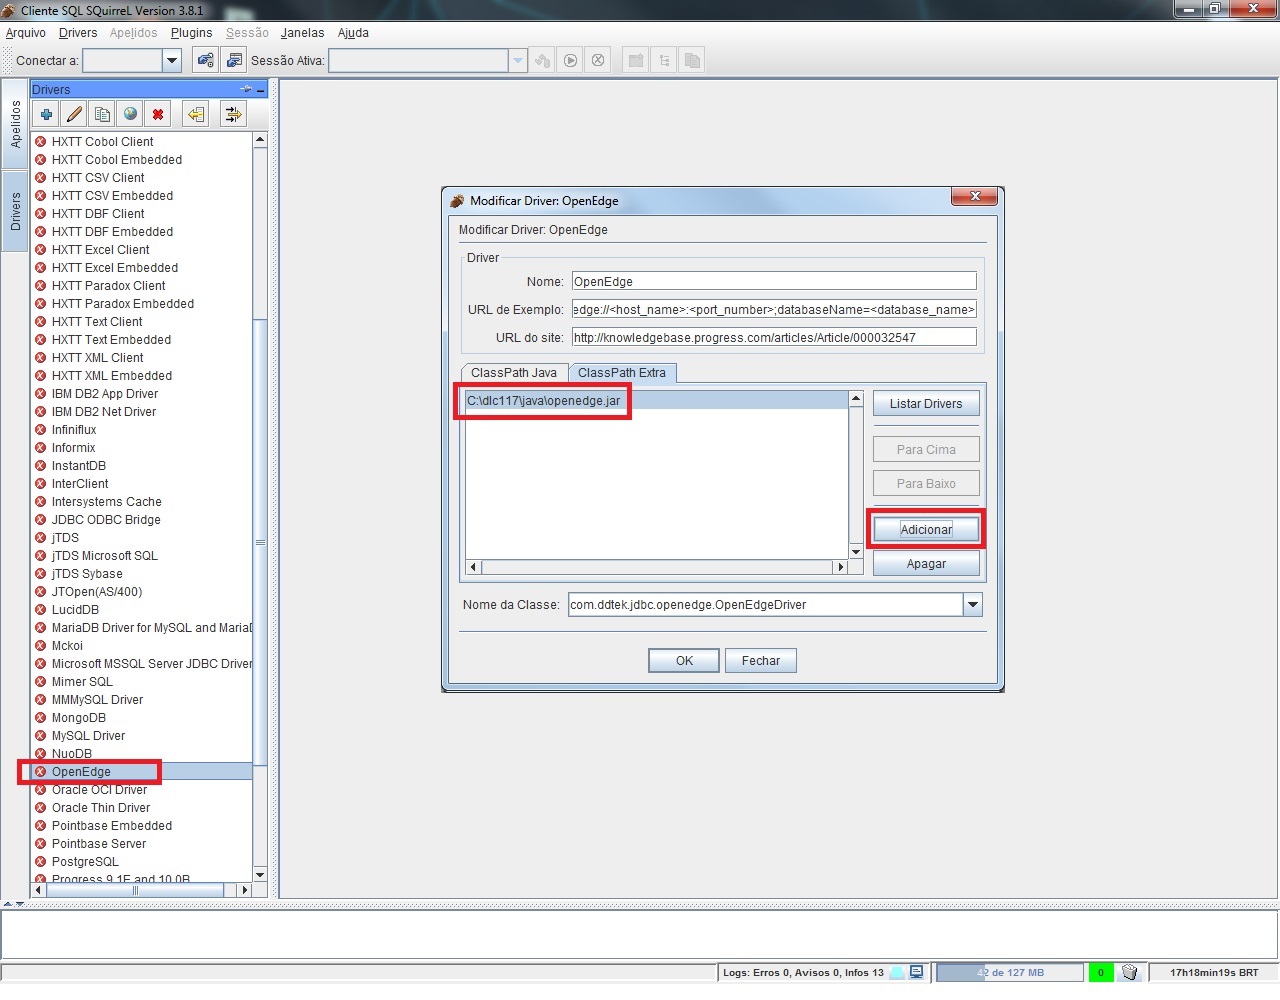
Task: Switch to the ClassPath Java tab
Action: point(514,372)
